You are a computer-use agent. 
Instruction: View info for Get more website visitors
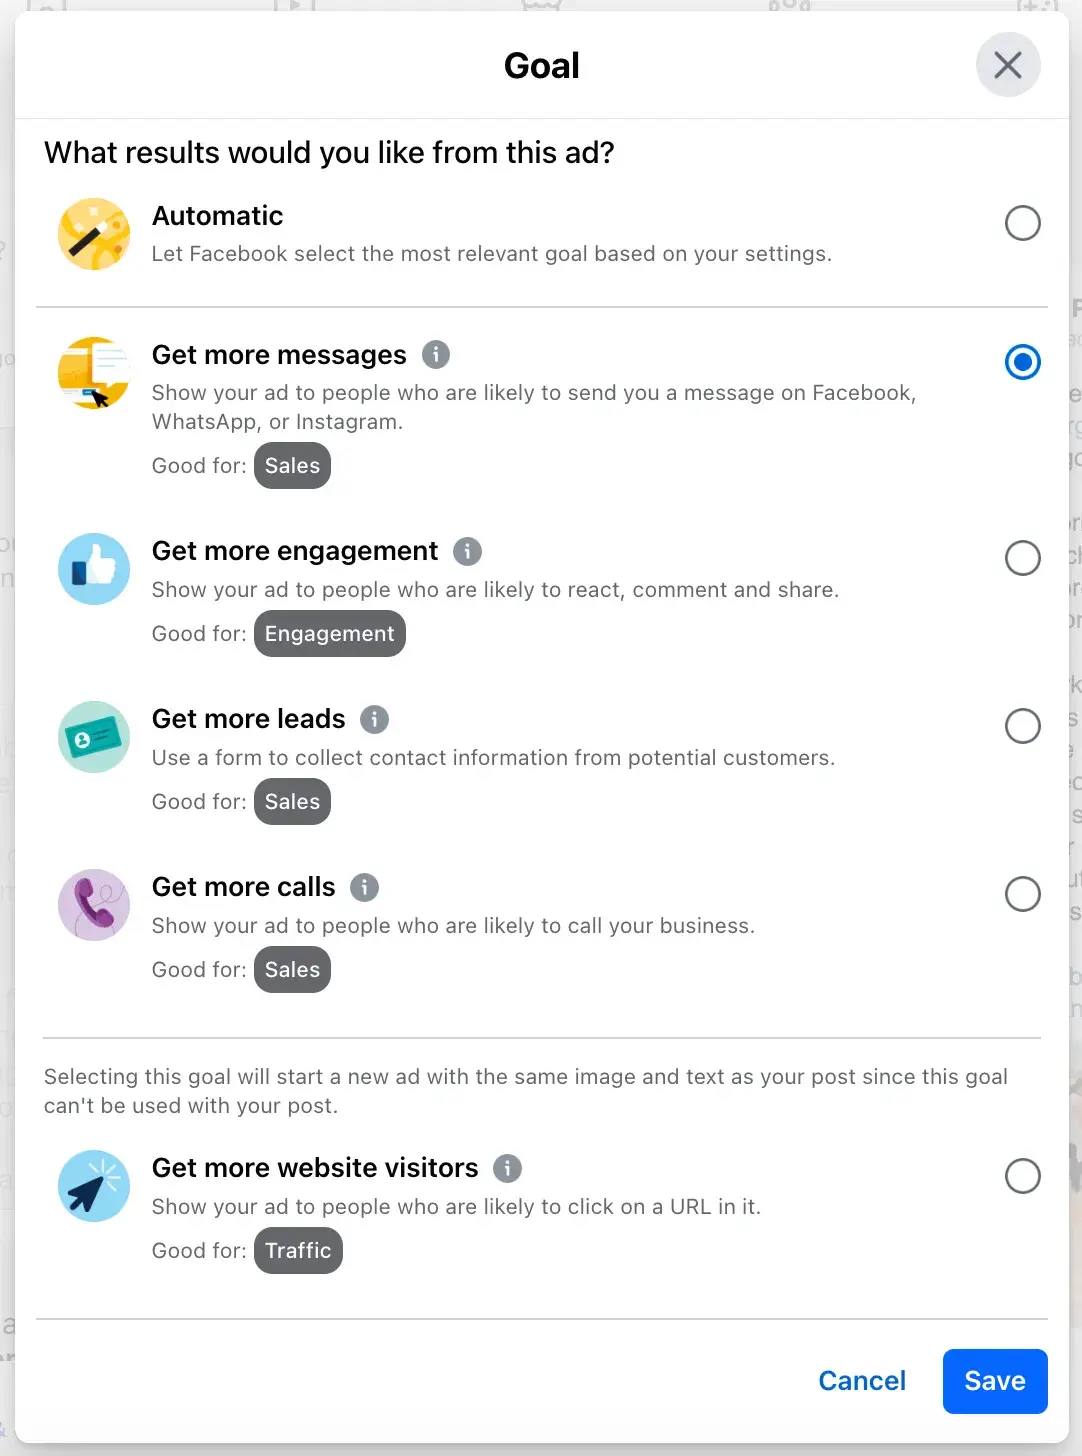pos(508,1168)
